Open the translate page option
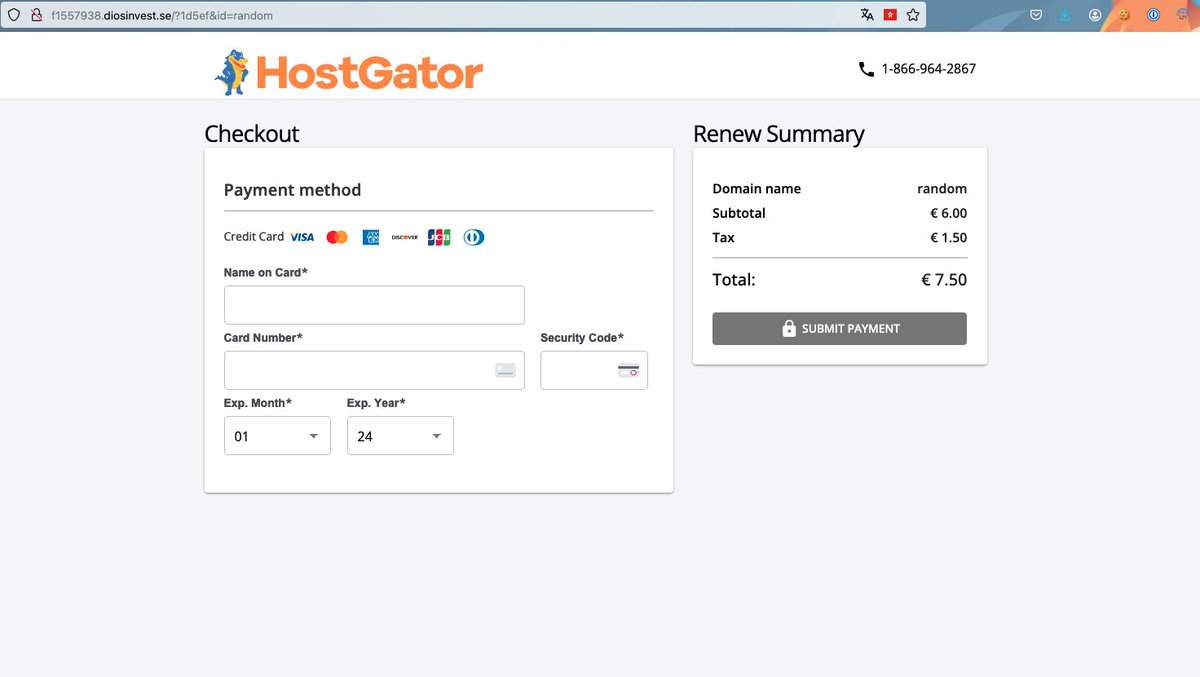Image resolution: width=1200 pixels, height=677 pixels. click(x=866, y=14)
